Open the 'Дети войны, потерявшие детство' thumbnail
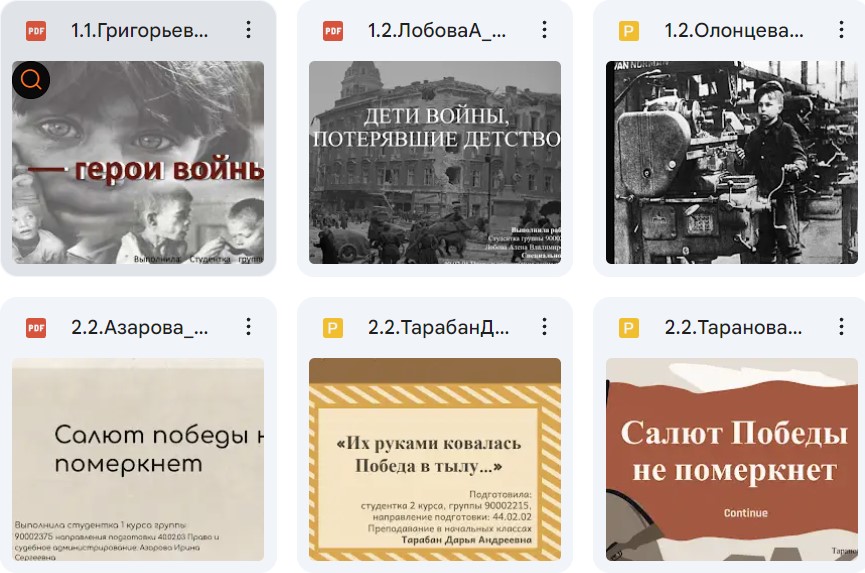This screenshot has width=865, height=573. (435, 162)
